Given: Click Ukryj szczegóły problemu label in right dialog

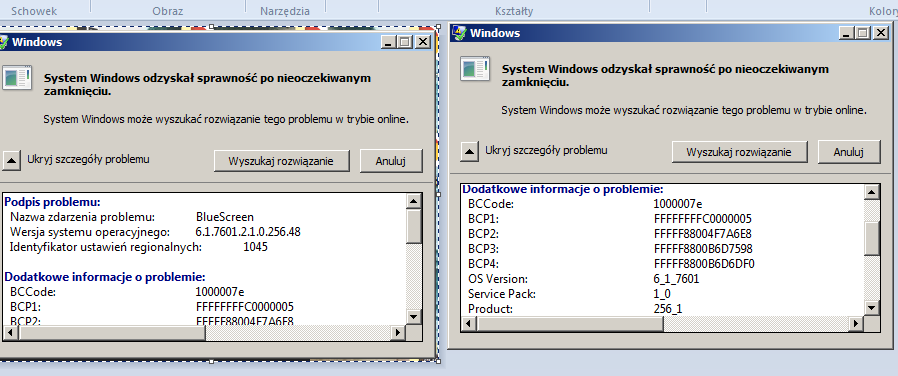Looking at the screenshot, I should click(x=546, y=151).
